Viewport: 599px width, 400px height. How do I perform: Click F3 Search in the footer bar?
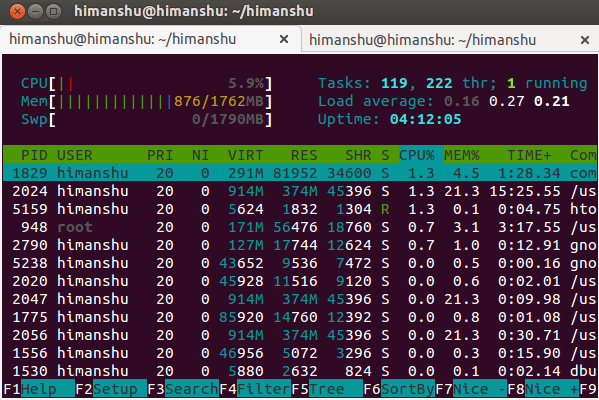[183, 389]
